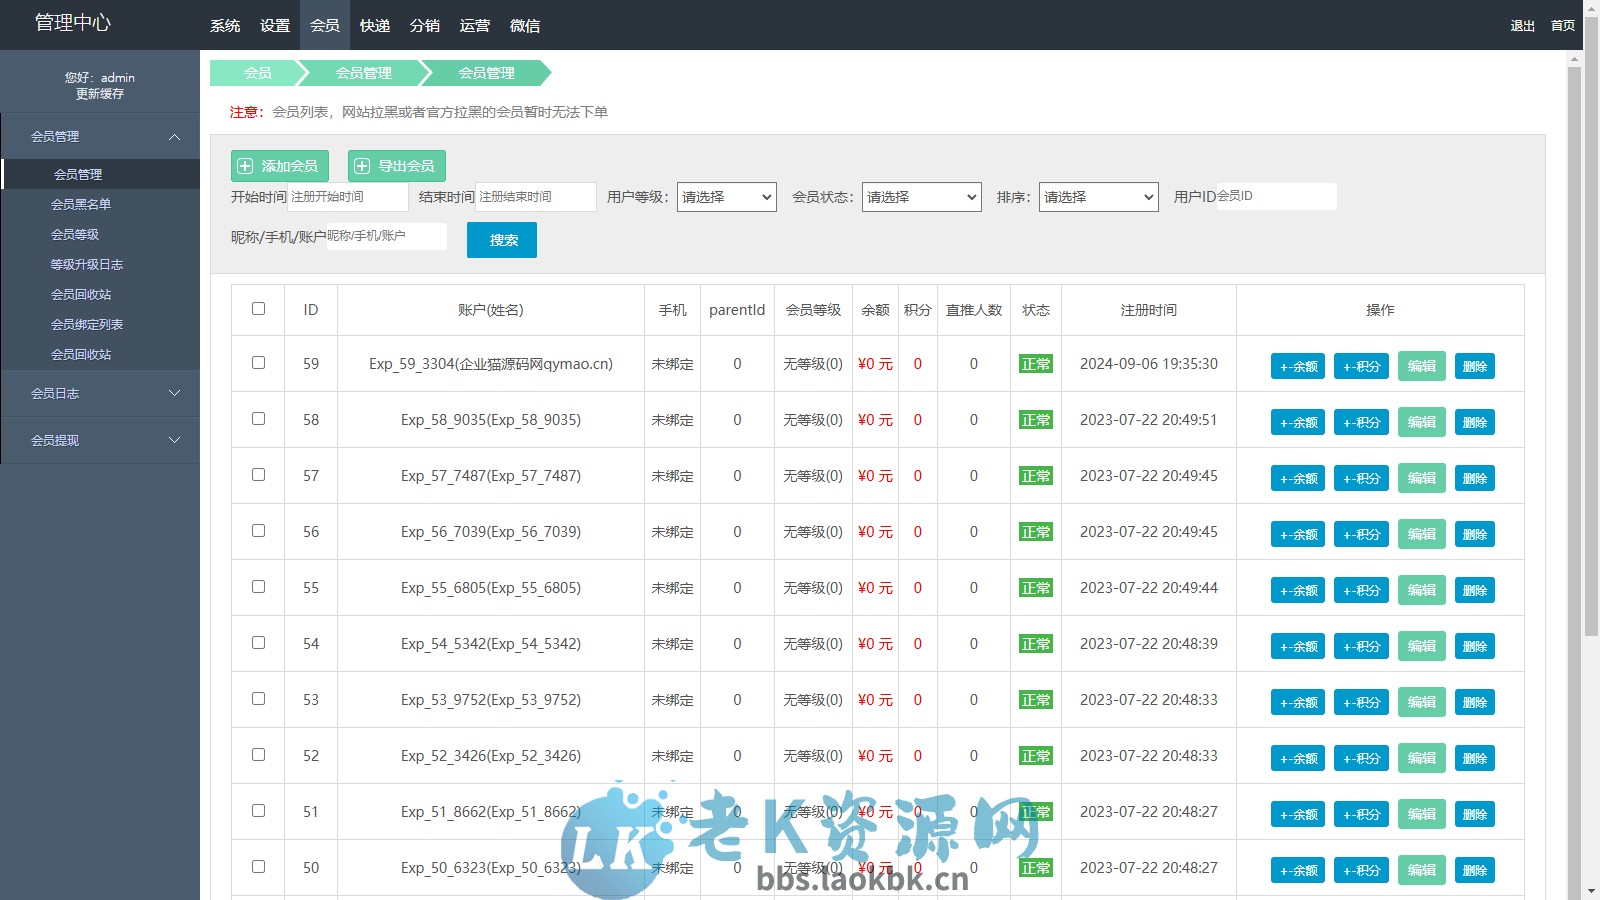This screenshot has height=900, width=1600.
Task: Click the 搜索 search button
Action: click(501, 240)
